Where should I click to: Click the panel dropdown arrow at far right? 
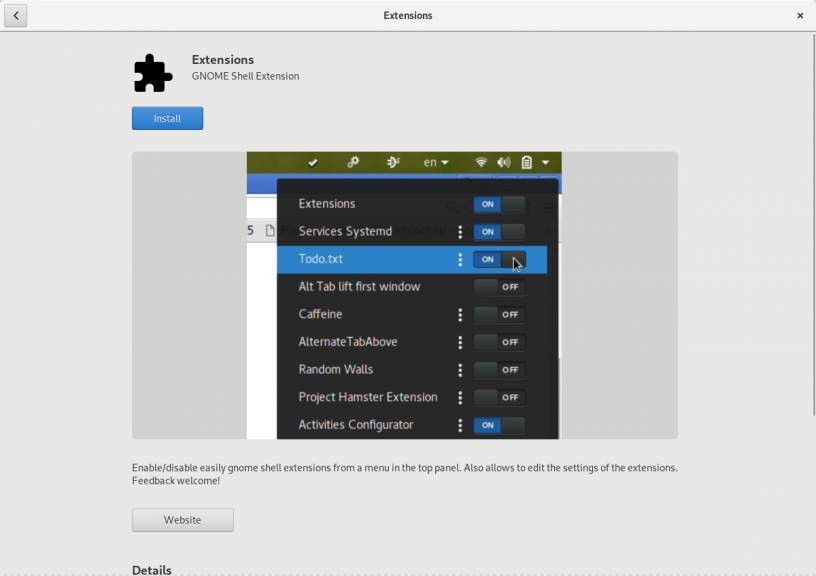546,162
